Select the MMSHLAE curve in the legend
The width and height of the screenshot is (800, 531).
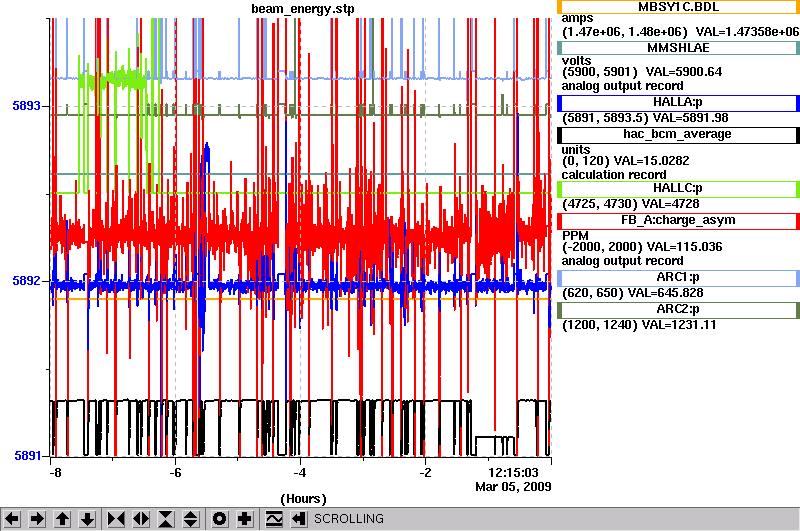[x=678, y=48]
